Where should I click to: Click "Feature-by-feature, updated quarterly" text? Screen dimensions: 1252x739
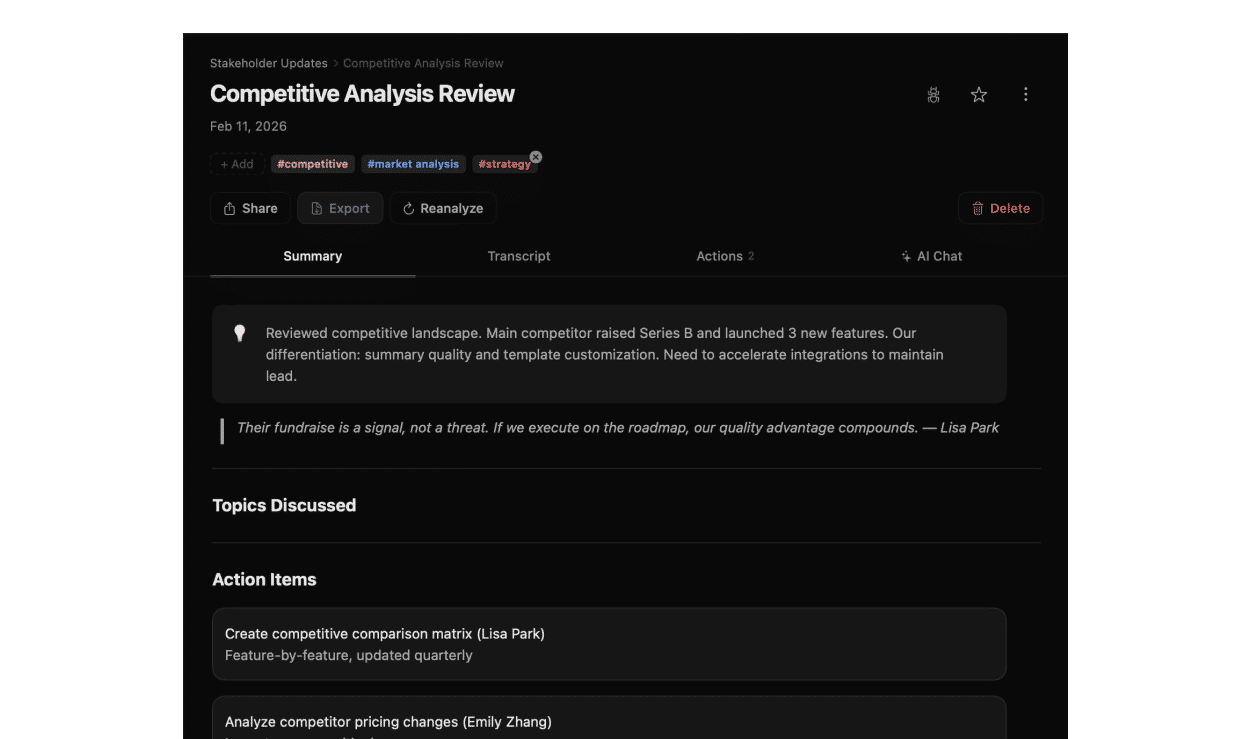(349, 656)
